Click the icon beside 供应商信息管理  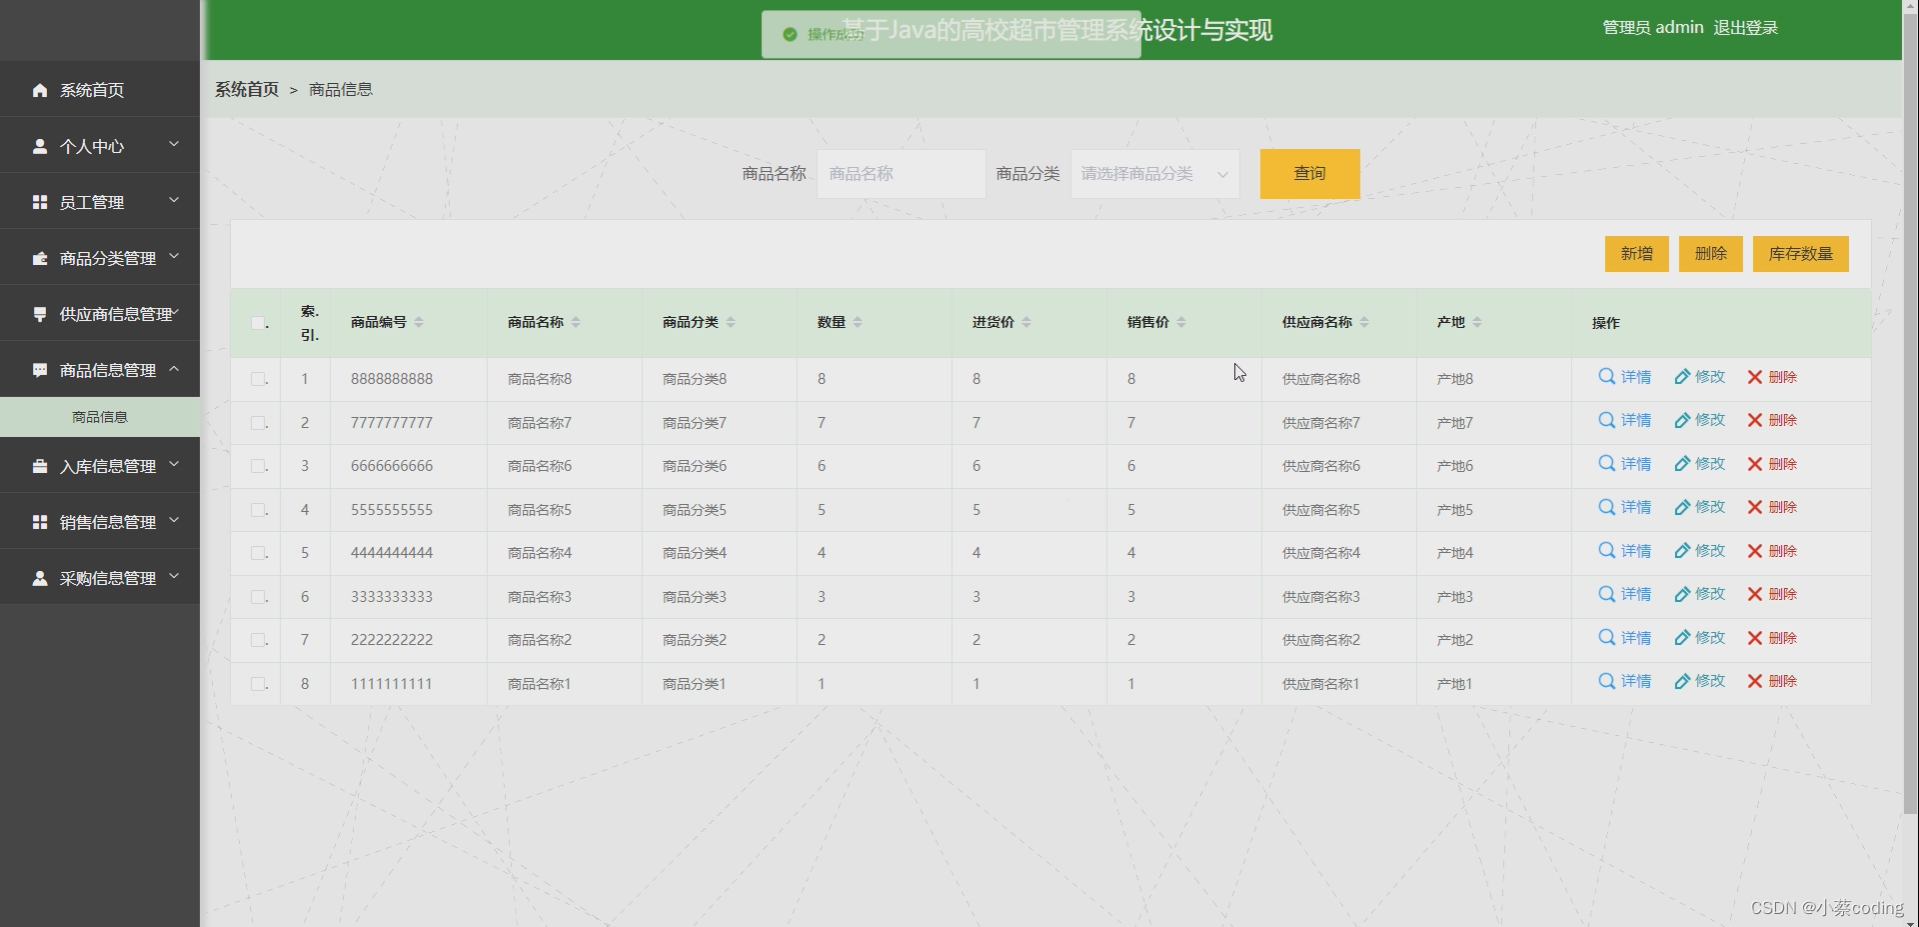click(x=40, y=314)
